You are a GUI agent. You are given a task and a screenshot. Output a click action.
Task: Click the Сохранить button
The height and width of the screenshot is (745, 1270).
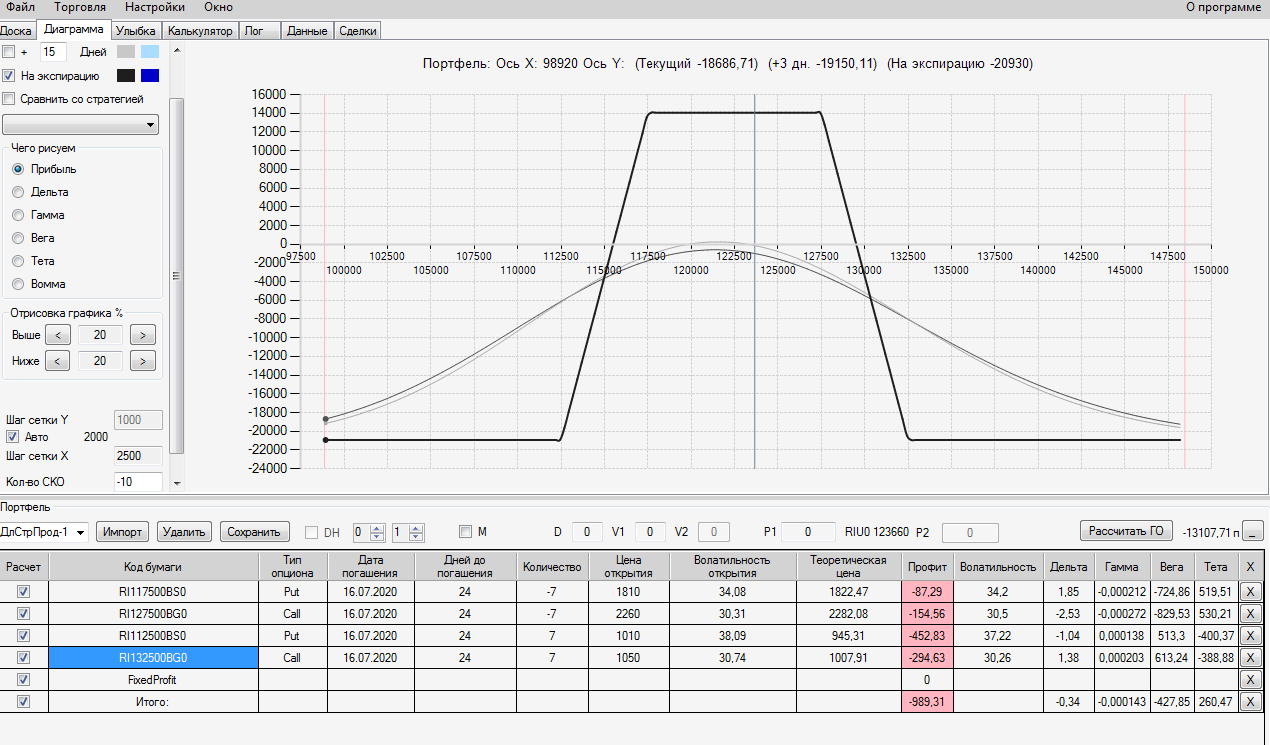coord(255,532)
